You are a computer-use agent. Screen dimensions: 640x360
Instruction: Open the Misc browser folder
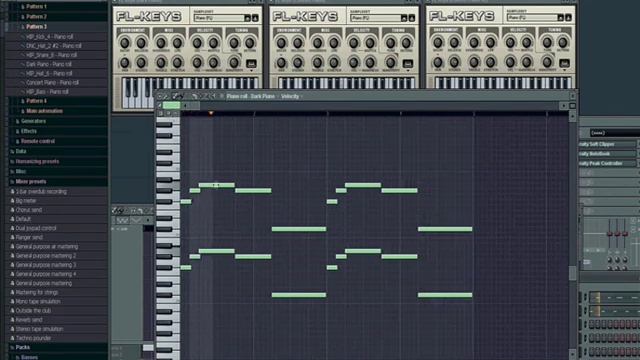21,171
